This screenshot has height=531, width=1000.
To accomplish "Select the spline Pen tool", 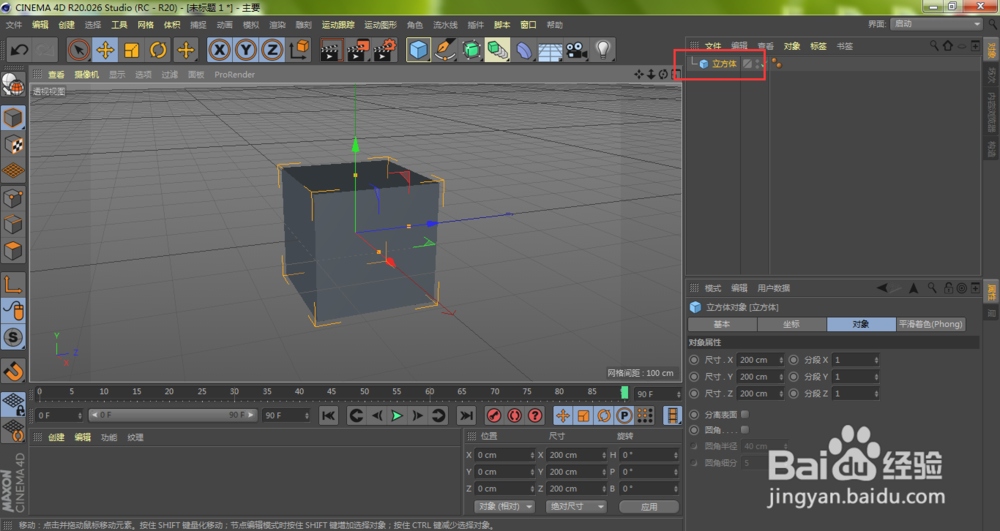I will coord(445,50).
